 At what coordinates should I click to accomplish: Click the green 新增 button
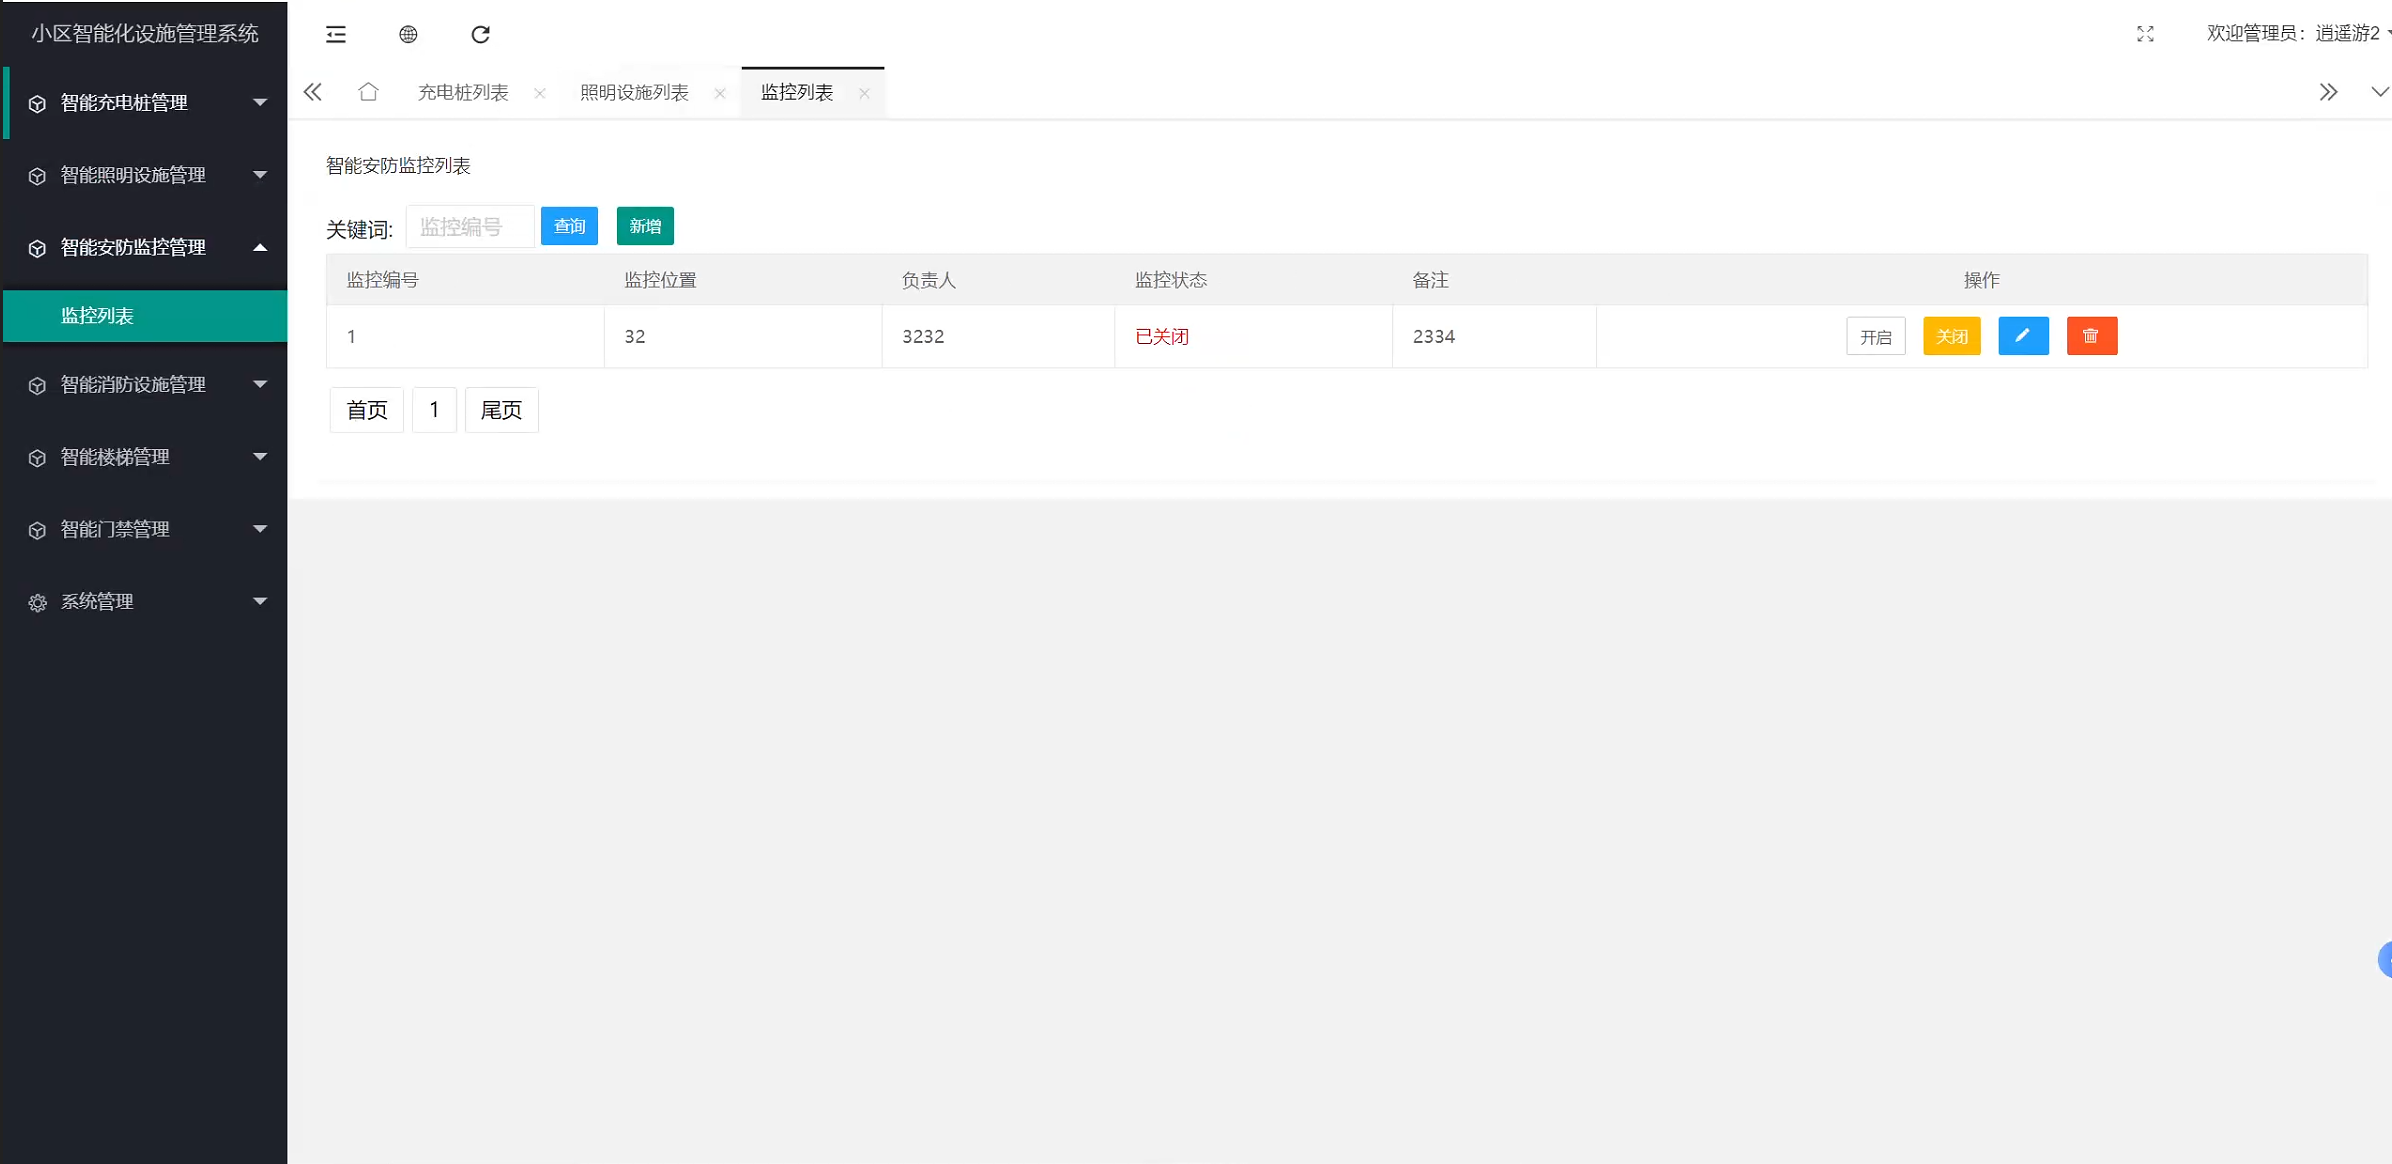tap(645, 226)
